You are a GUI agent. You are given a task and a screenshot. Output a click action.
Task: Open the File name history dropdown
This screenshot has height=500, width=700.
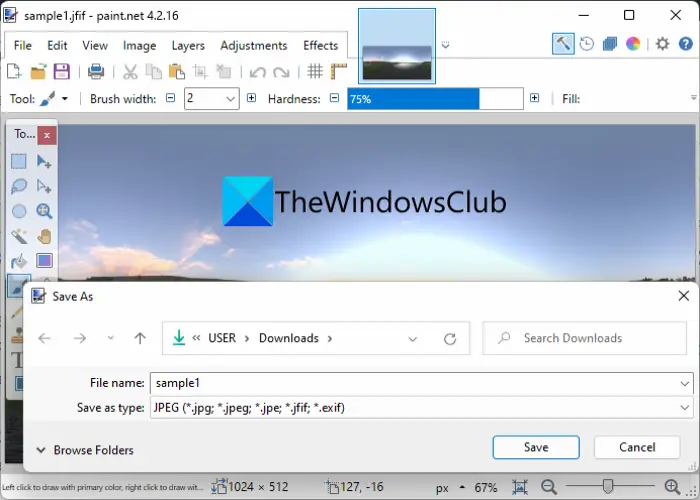684,383
